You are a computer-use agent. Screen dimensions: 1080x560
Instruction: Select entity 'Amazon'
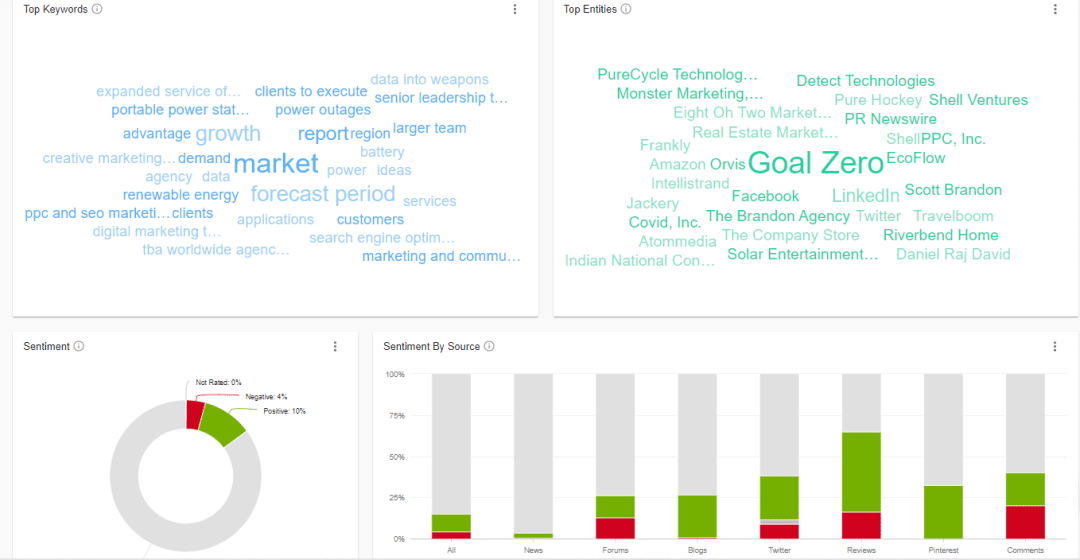pyautogui.click(x=678, y=165)
